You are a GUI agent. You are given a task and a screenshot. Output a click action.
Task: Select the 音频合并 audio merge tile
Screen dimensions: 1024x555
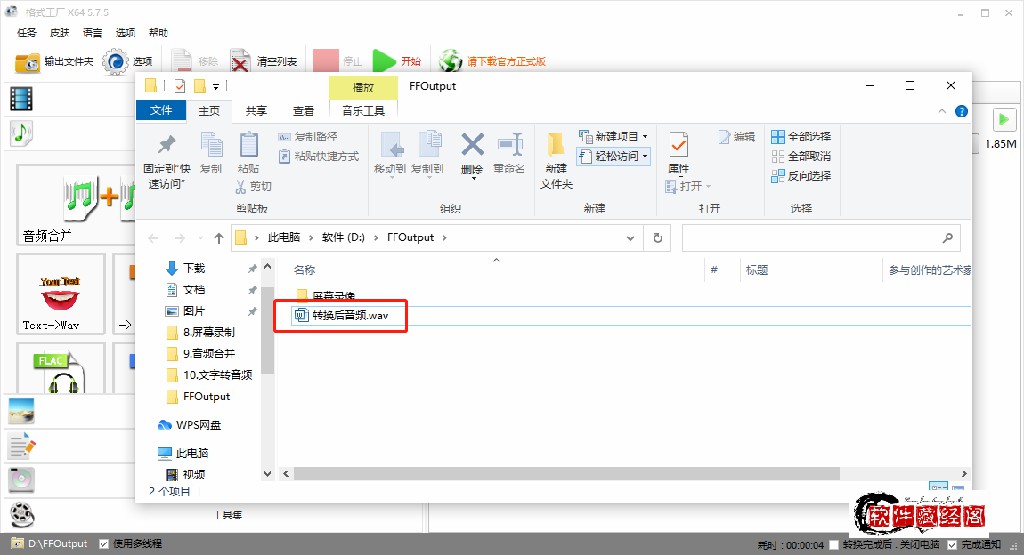[76, 204]
